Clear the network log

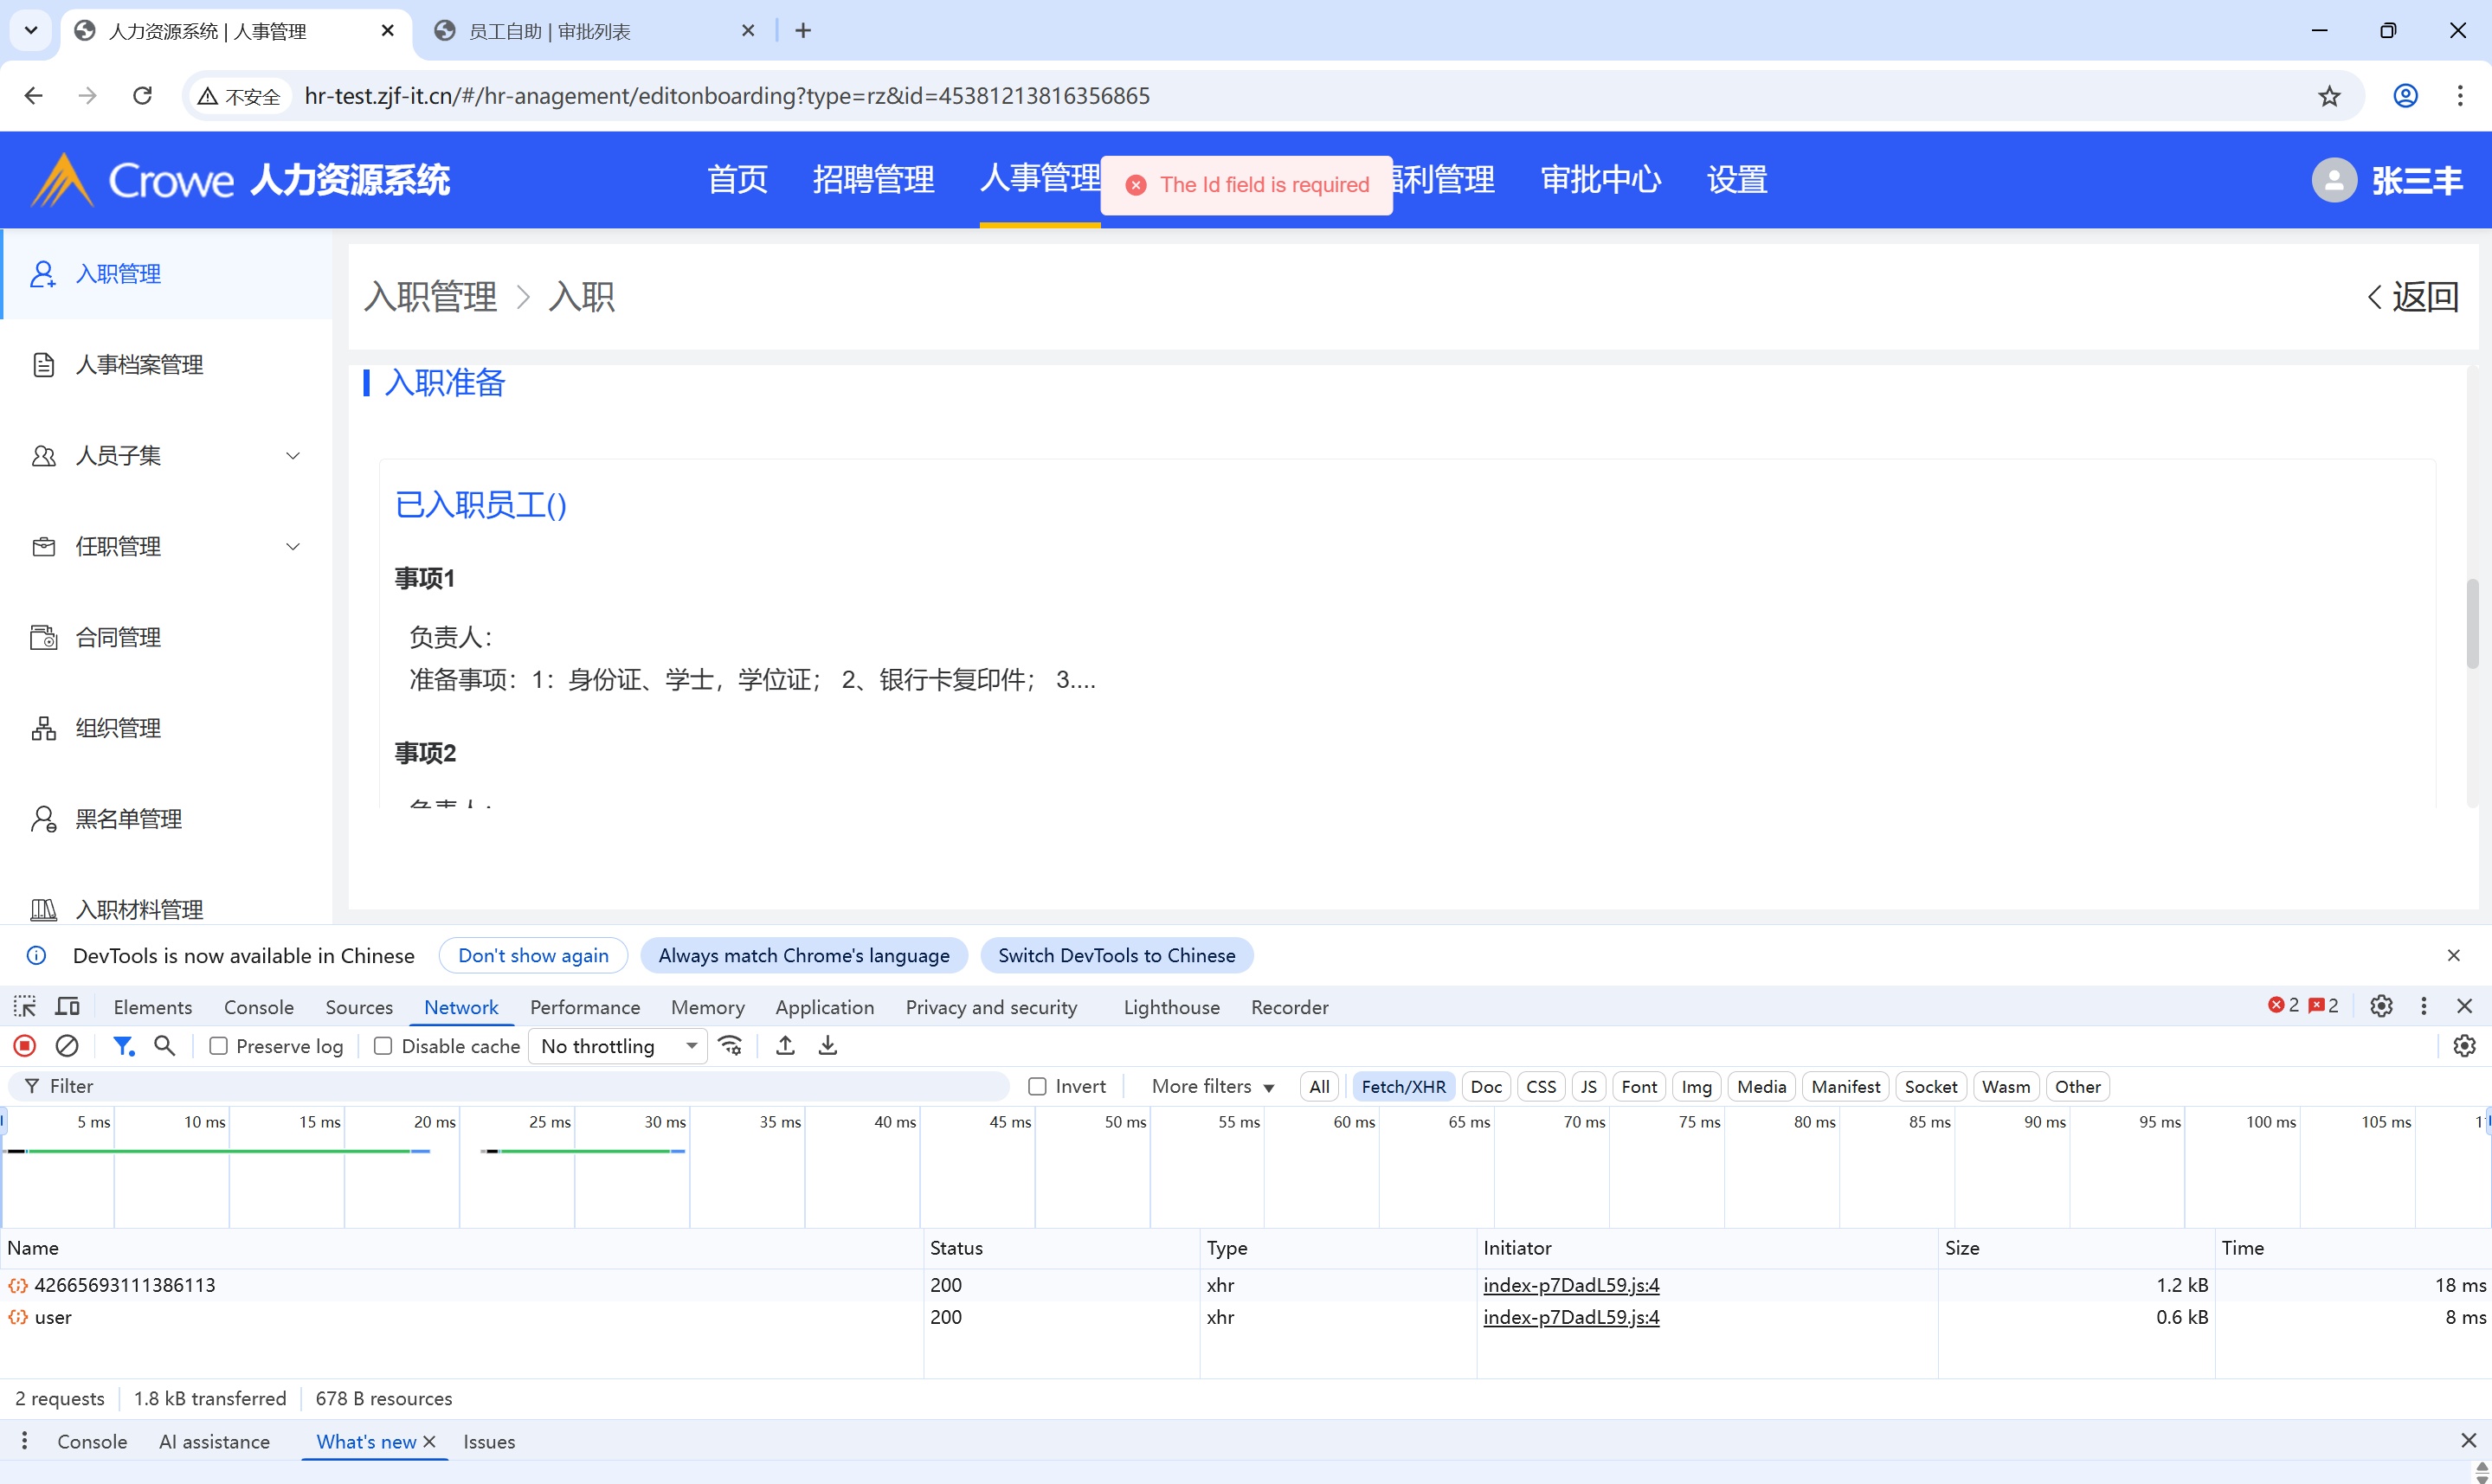(67, 1046)
